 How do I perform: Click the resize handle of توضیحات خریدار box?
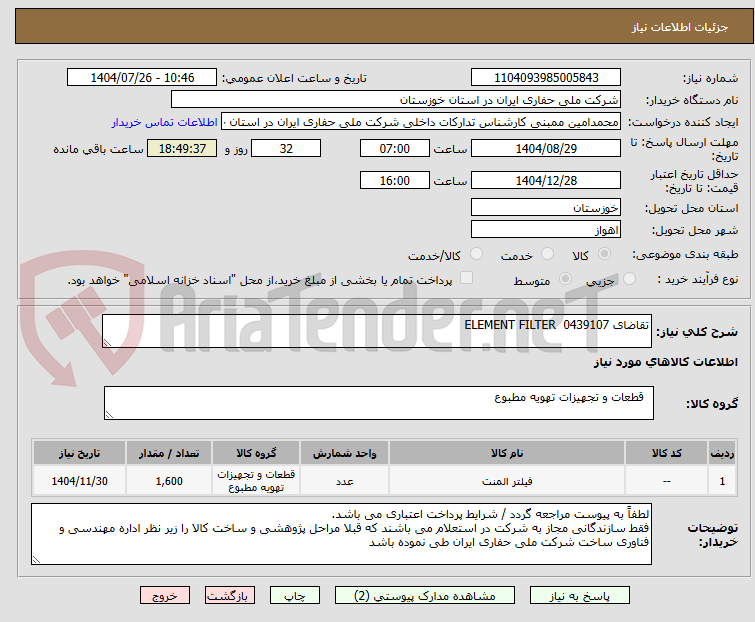point(36,560)
